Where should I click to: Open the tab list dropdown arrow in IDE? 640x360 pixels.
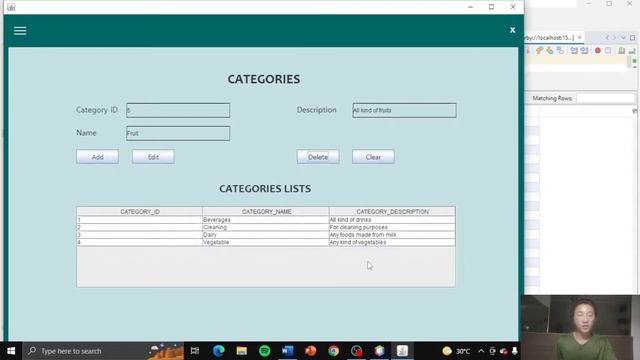tap(623, 38)
